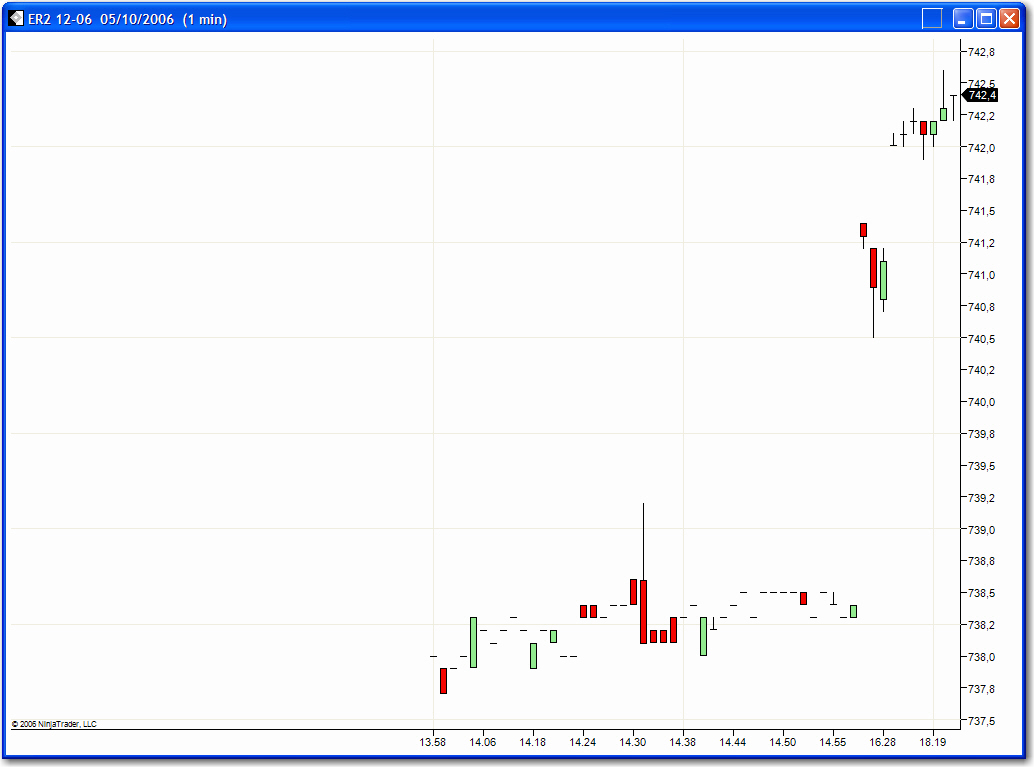Click the 739,2 price axis label
Screen dimensions: 1034x767
pos(981,498)
